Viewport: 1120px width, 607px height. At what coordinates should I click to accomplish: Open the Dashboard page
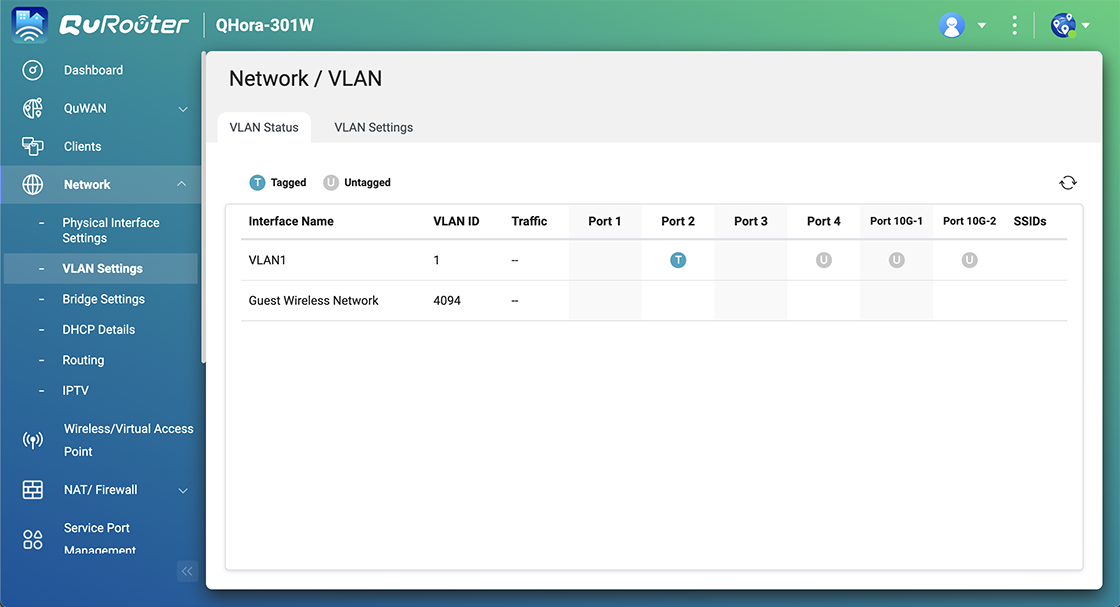pyautogui.click(x=93, y=70)
